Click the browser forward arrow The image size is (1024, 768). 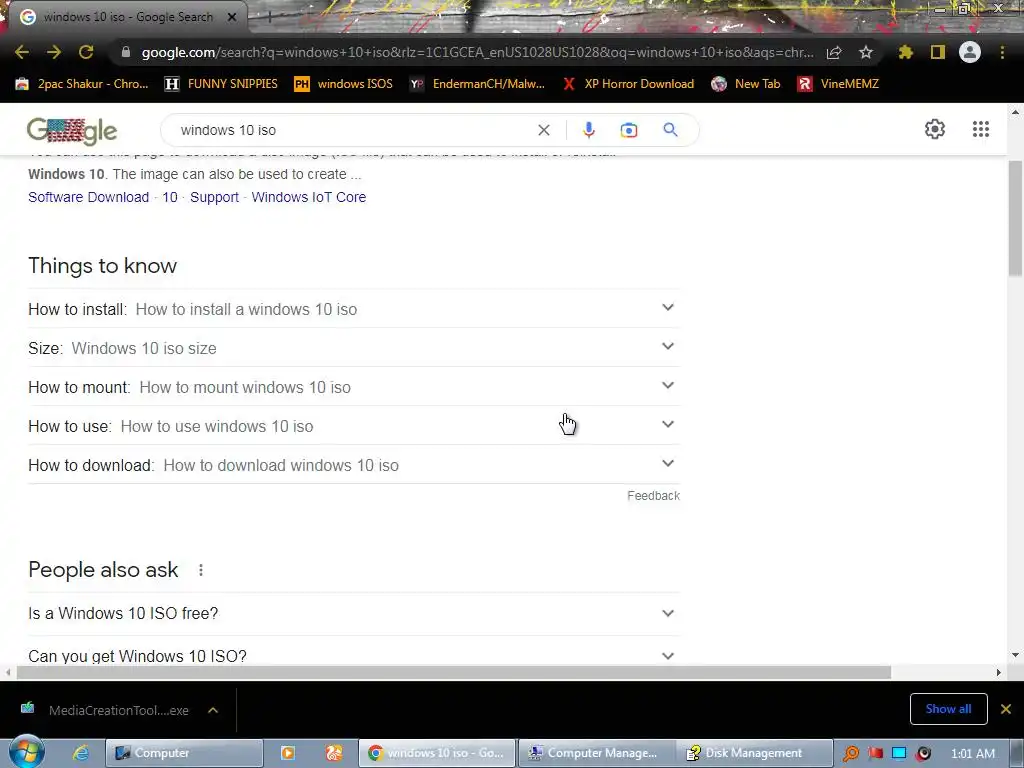click(54, 52)
